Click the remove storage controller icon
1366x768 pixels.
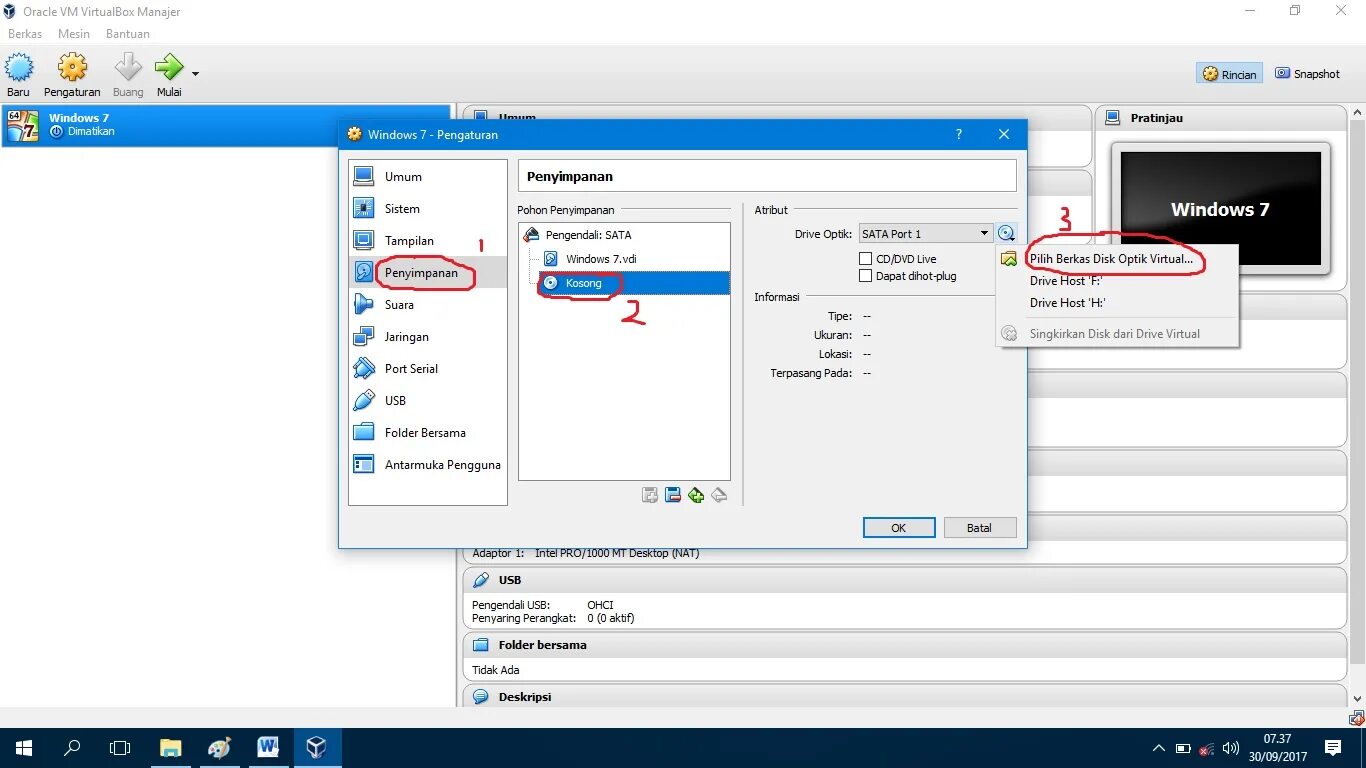pyautogui.click(x=673, y=495)
